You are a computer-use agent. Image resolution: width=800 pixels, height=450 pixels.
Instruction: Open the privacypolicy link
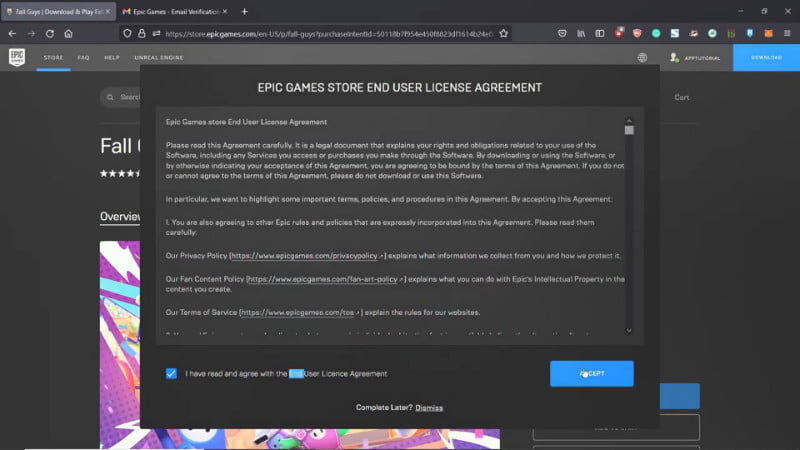[307, 256]
